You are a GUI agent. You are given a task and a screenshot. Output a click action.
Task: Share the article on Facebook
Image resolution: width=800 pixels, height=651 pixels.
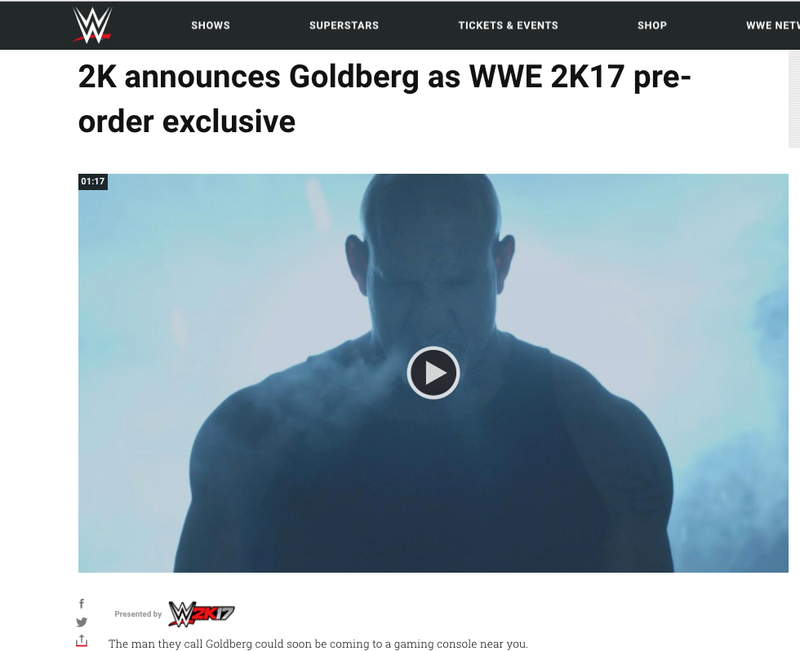coord(82,604)
